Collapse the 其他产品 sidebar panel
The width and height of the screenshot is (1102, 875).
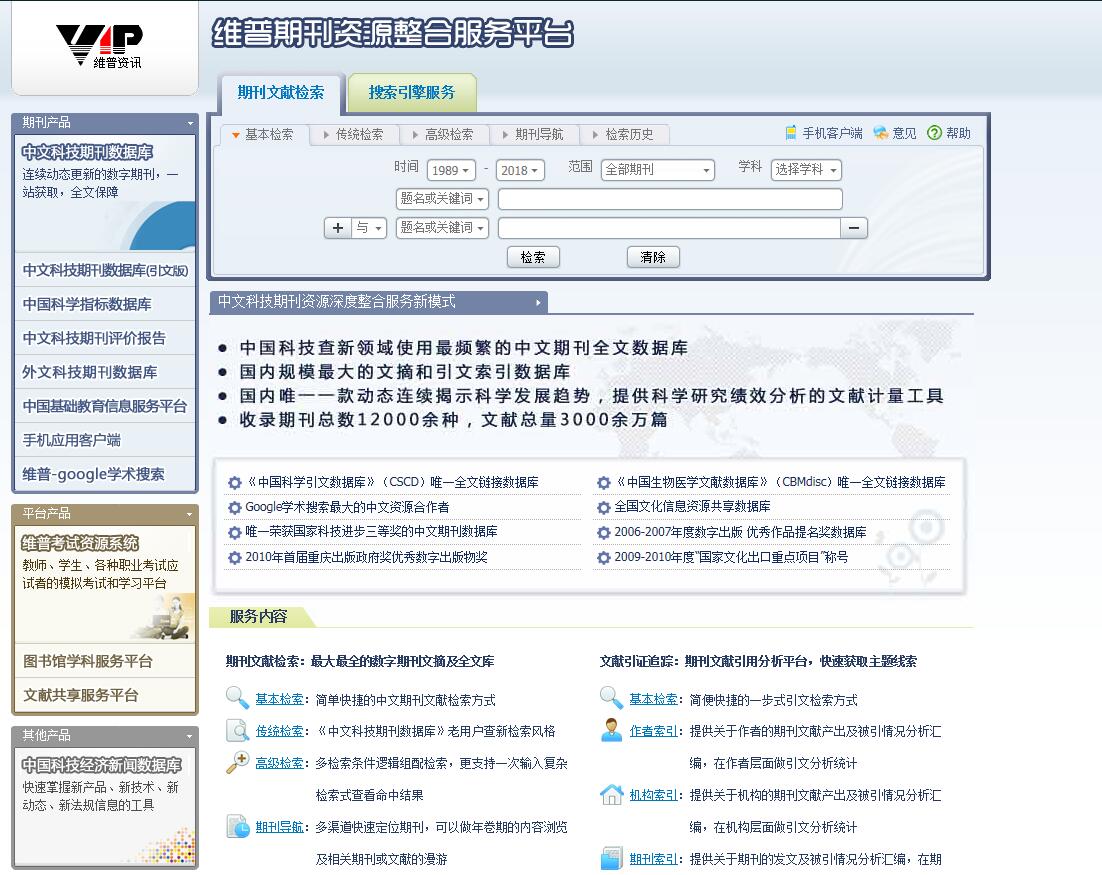click(x=190, y=737)
